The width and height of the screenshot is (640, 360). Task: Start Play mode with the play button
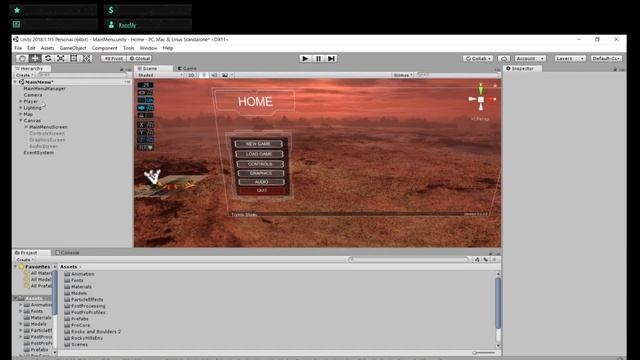pyautogui.click(x=305, y=58)
